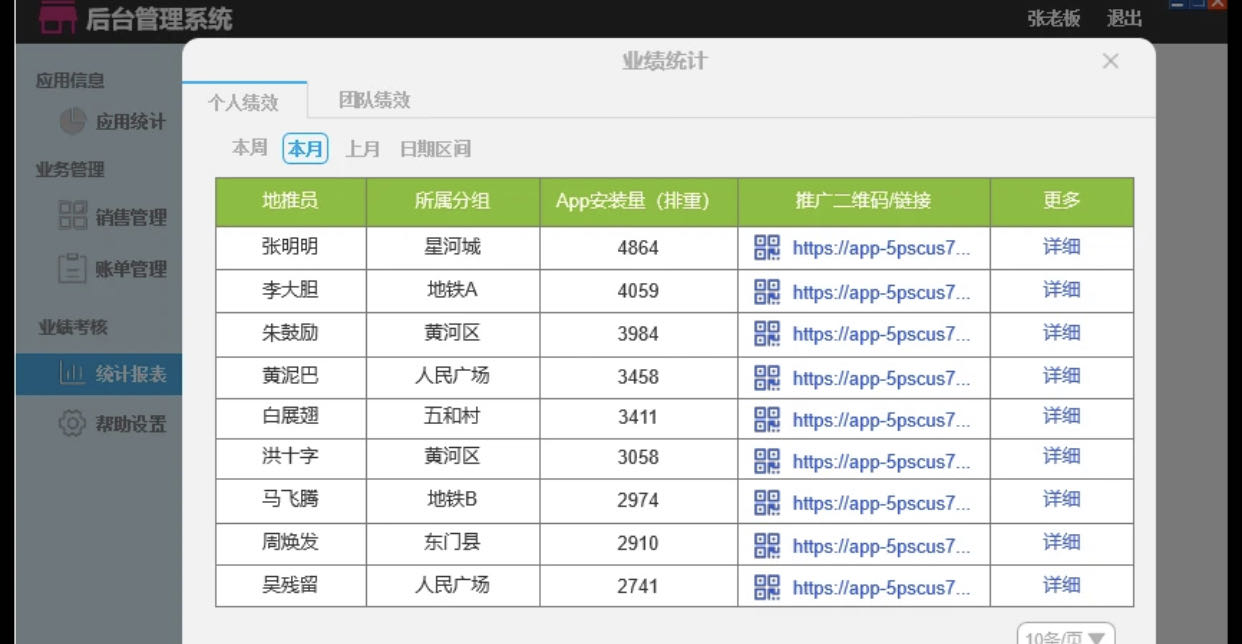Image resolution: width=1242 pixels, height=644 pixels.
Task: Select the 本月 time filter
Action: coord(306,149)
